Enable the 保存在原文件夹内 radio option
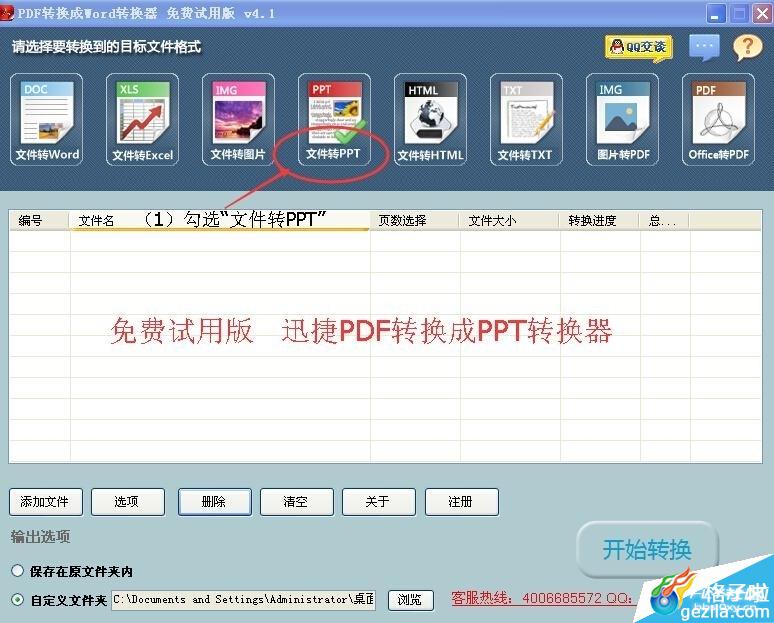This screenshot has width=774, height=623. click(18, 571)
